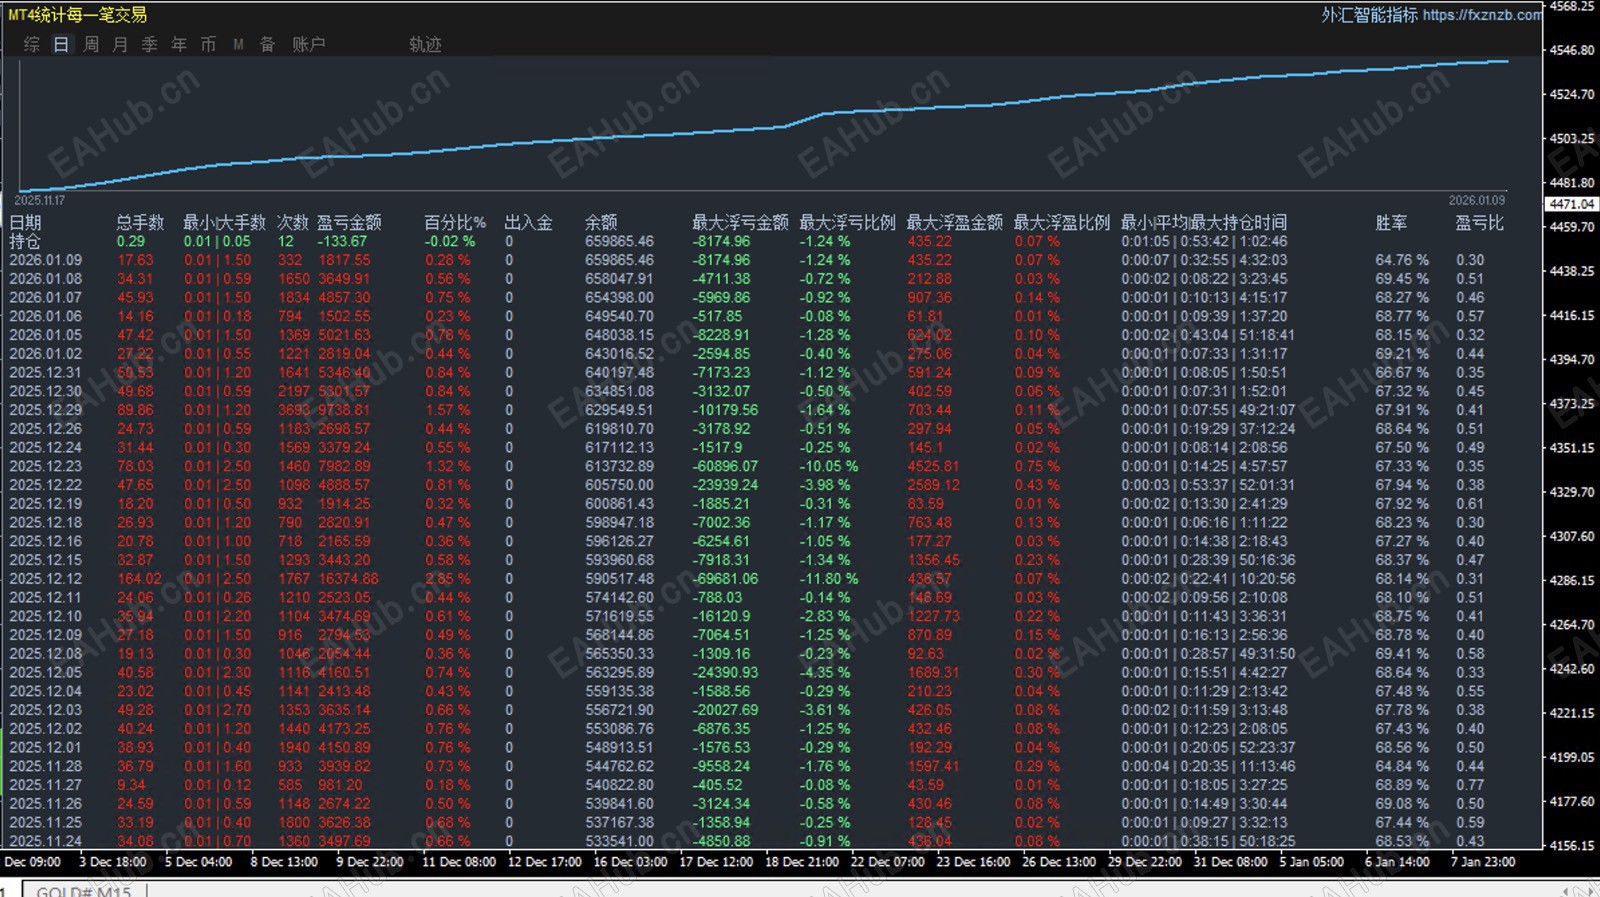This screenshot has height=897, width=1600.
Task: Select the M tab
Action: click(238, 44)
